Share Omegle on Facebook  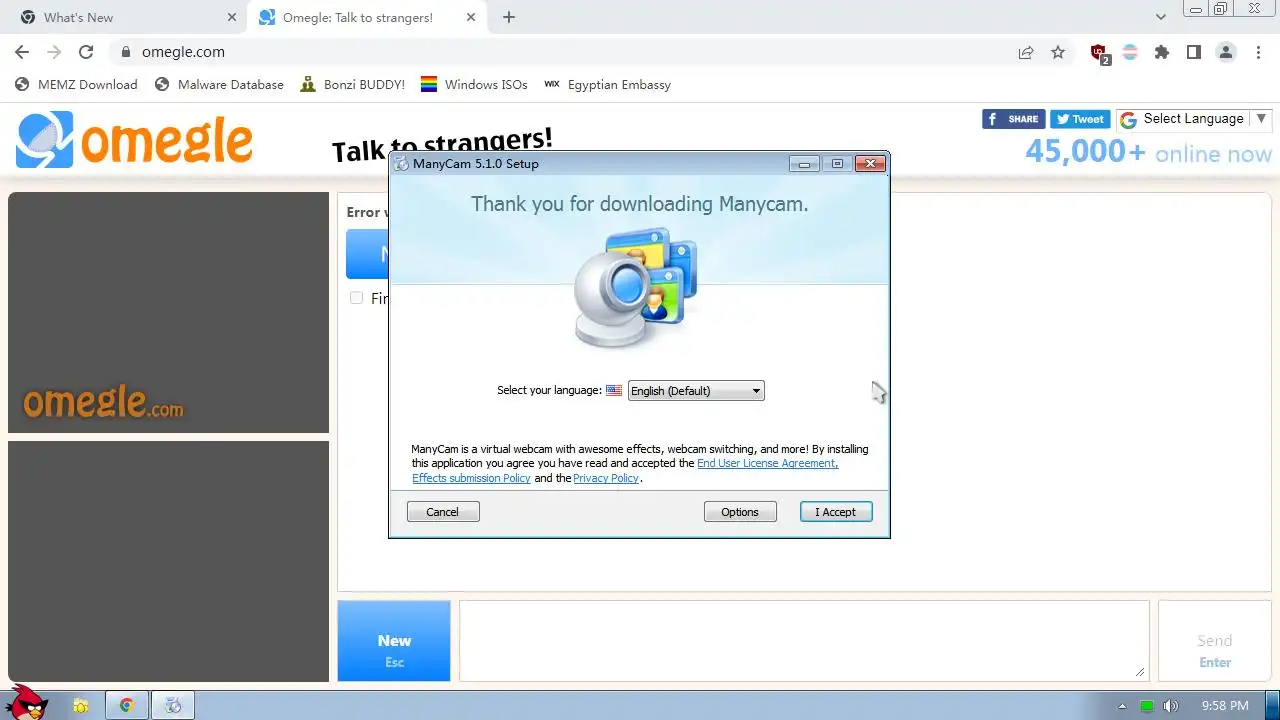click(1014, 119)
